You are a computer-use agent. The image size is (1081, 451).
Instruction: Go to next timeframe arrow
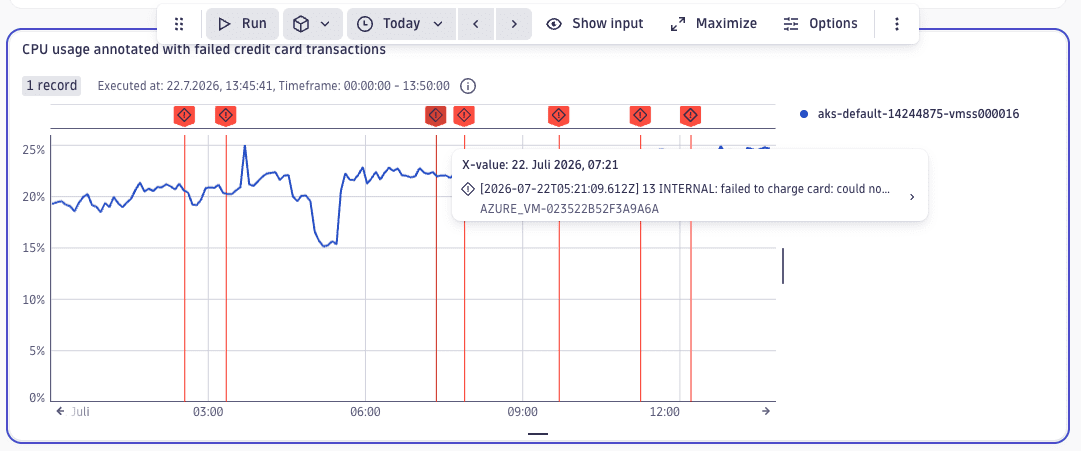pyautogui.click(x=514, y=24)
